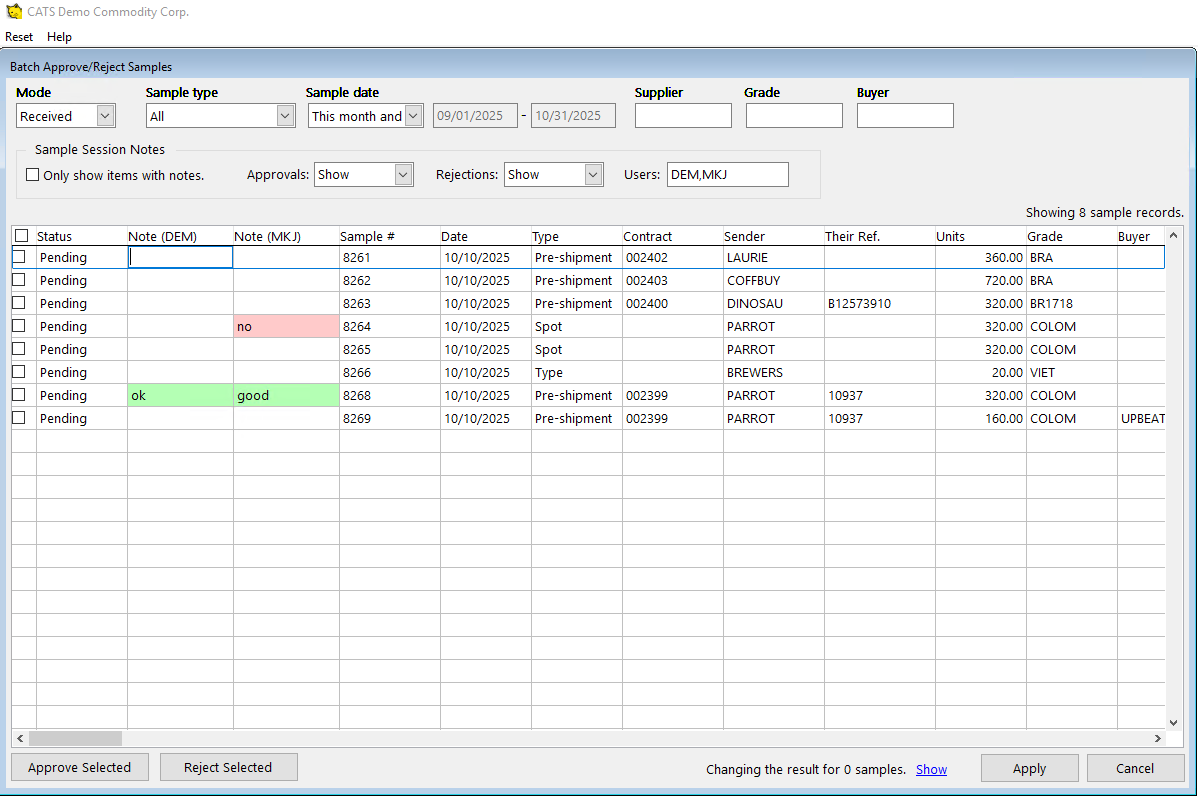The width and height of the screenshot is (1198, 796).
Task: Click the Cancel button
Action: (x=1135, y=768)
